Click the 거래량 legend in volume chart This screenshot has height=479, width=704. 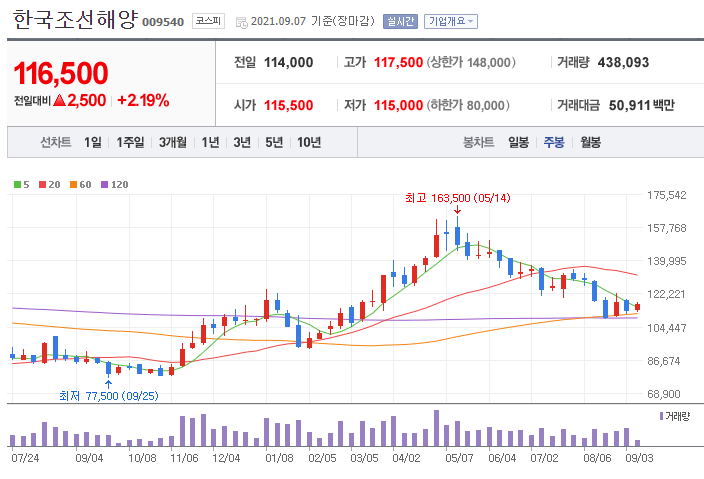(x=674, y=417)
